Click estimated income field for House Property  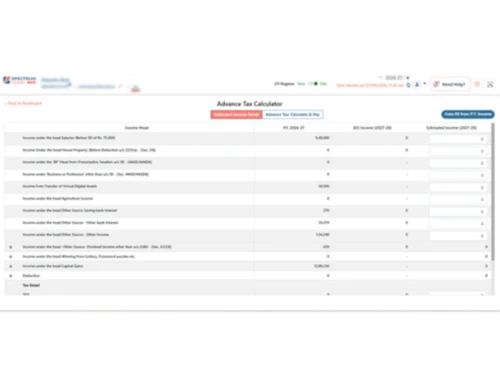point(457,151)
